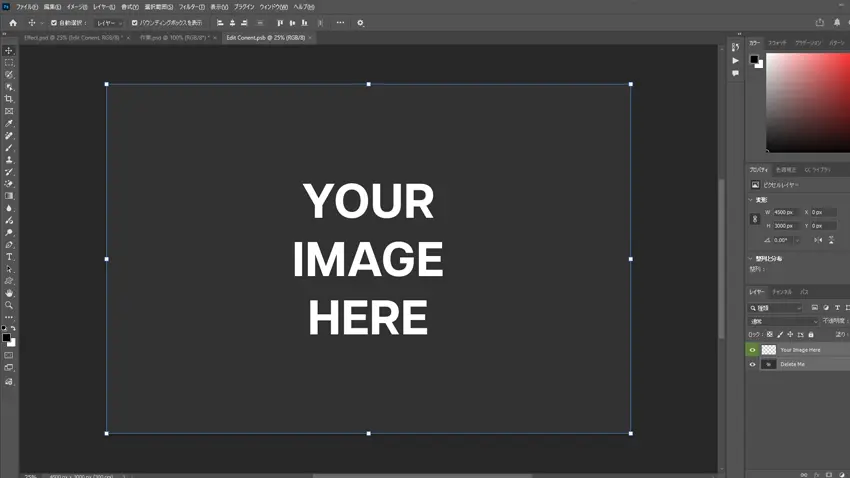
Task: Hide the Delete Me layer
Action: [x=752, y=364]
